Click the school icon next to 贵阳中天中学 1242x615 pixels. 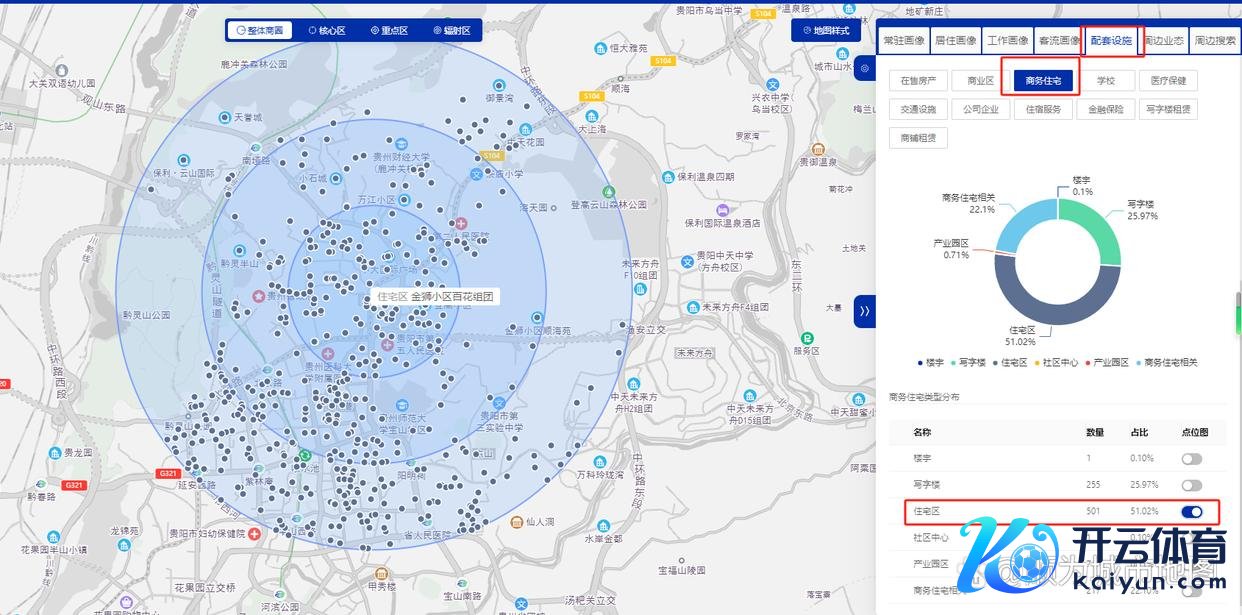click(x=687, y=262)
